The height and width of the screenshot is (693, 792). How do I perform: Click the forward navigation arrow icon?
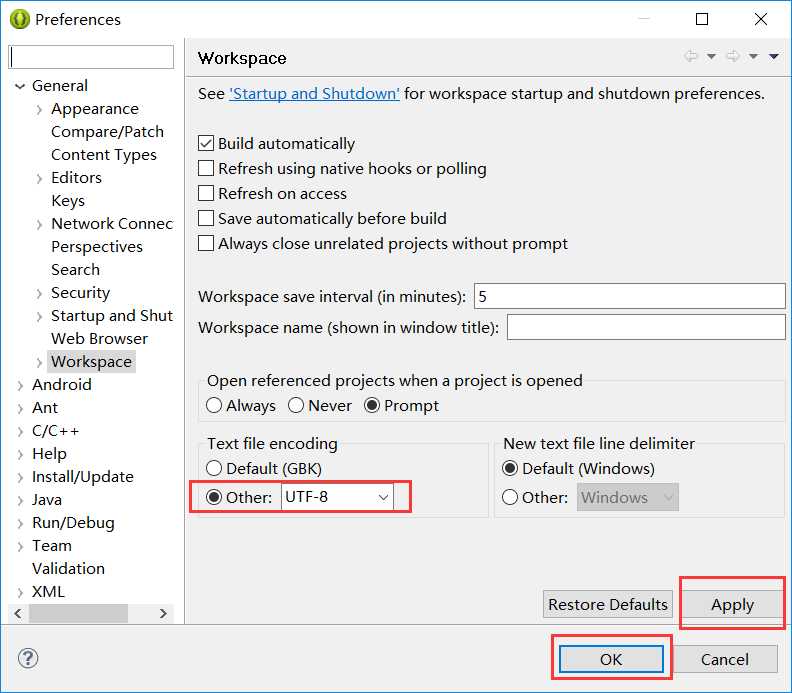coord(732,56)
